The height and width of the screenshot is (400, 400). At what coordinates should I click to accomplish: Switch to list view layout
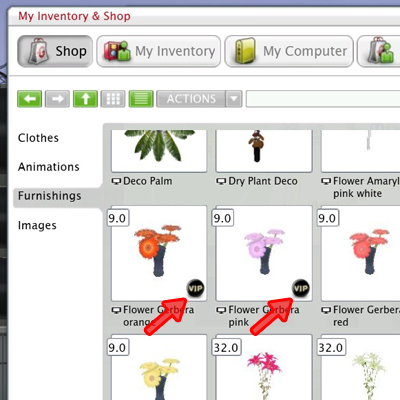coord(141,99)
